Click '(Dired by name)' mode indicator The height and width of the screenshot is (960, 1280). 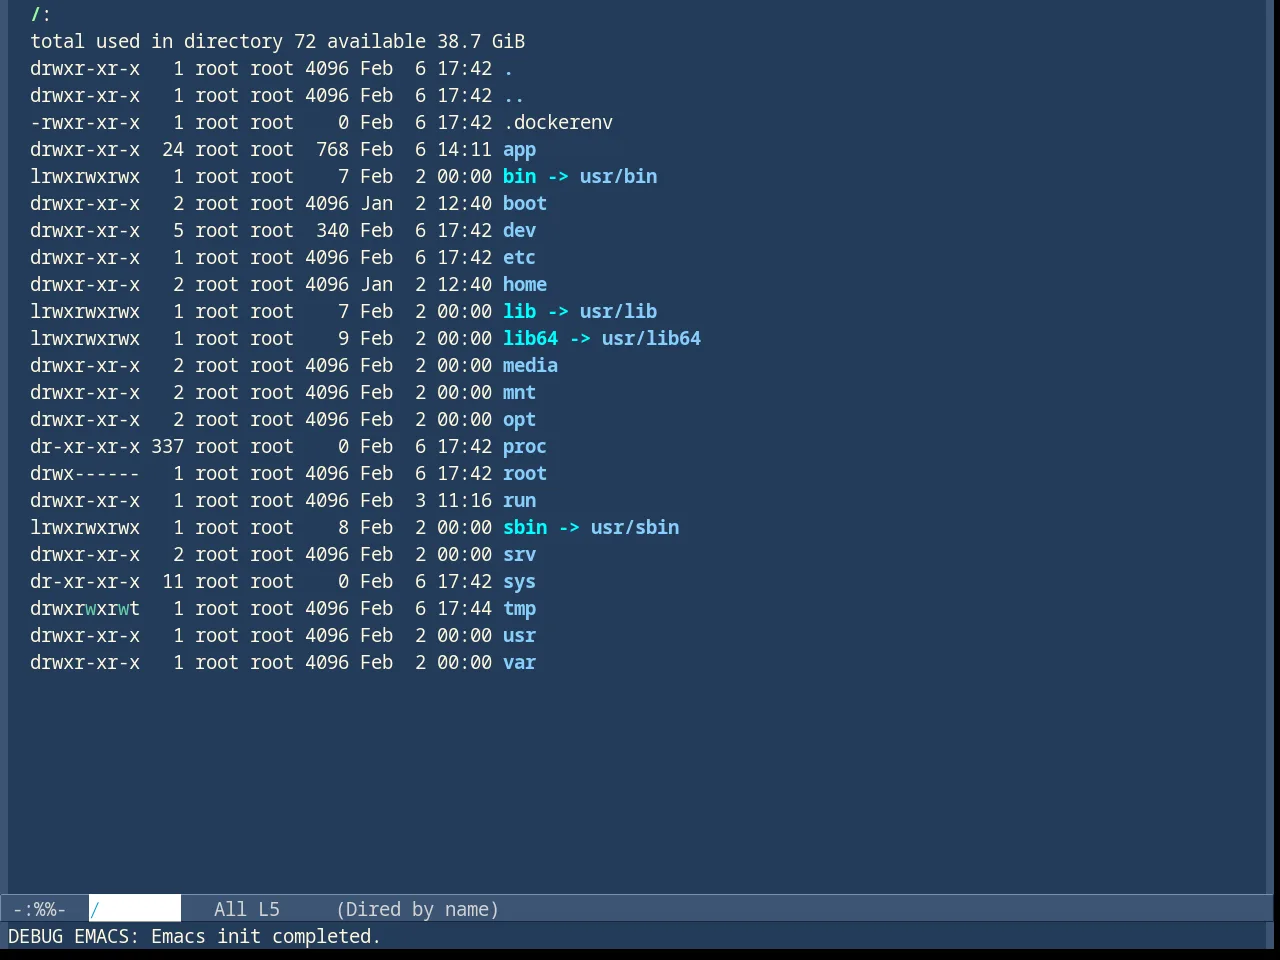coord(417,909)
